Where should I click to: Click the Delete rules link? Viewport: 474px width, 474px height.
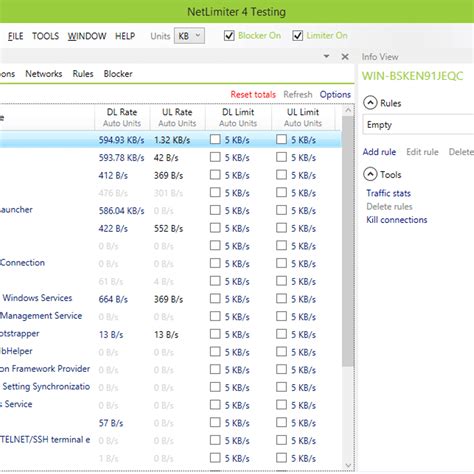click(x=389, y=207)
